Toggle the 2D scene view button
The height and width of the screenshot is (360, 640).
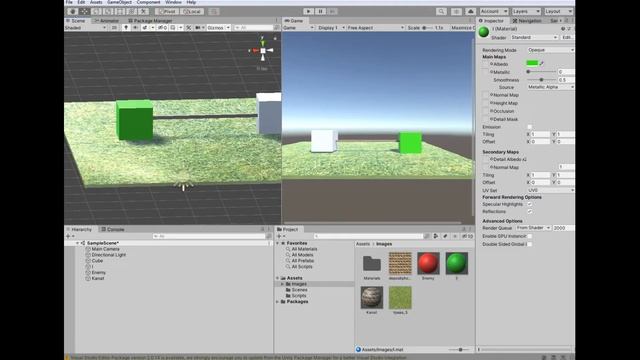(115, 27)
